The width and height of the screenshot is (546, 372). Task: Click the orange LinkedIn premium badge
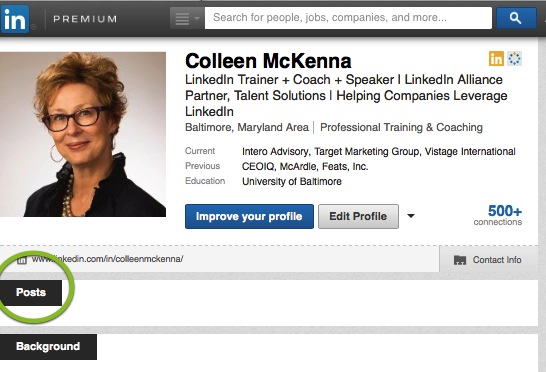click(x=496, y=59)
